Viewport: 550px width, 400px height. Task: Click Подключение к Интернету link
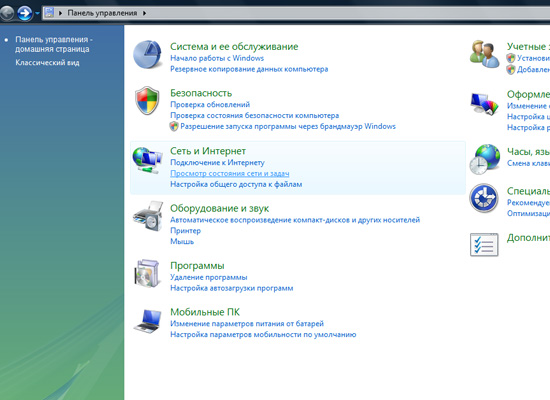[217, 162]
